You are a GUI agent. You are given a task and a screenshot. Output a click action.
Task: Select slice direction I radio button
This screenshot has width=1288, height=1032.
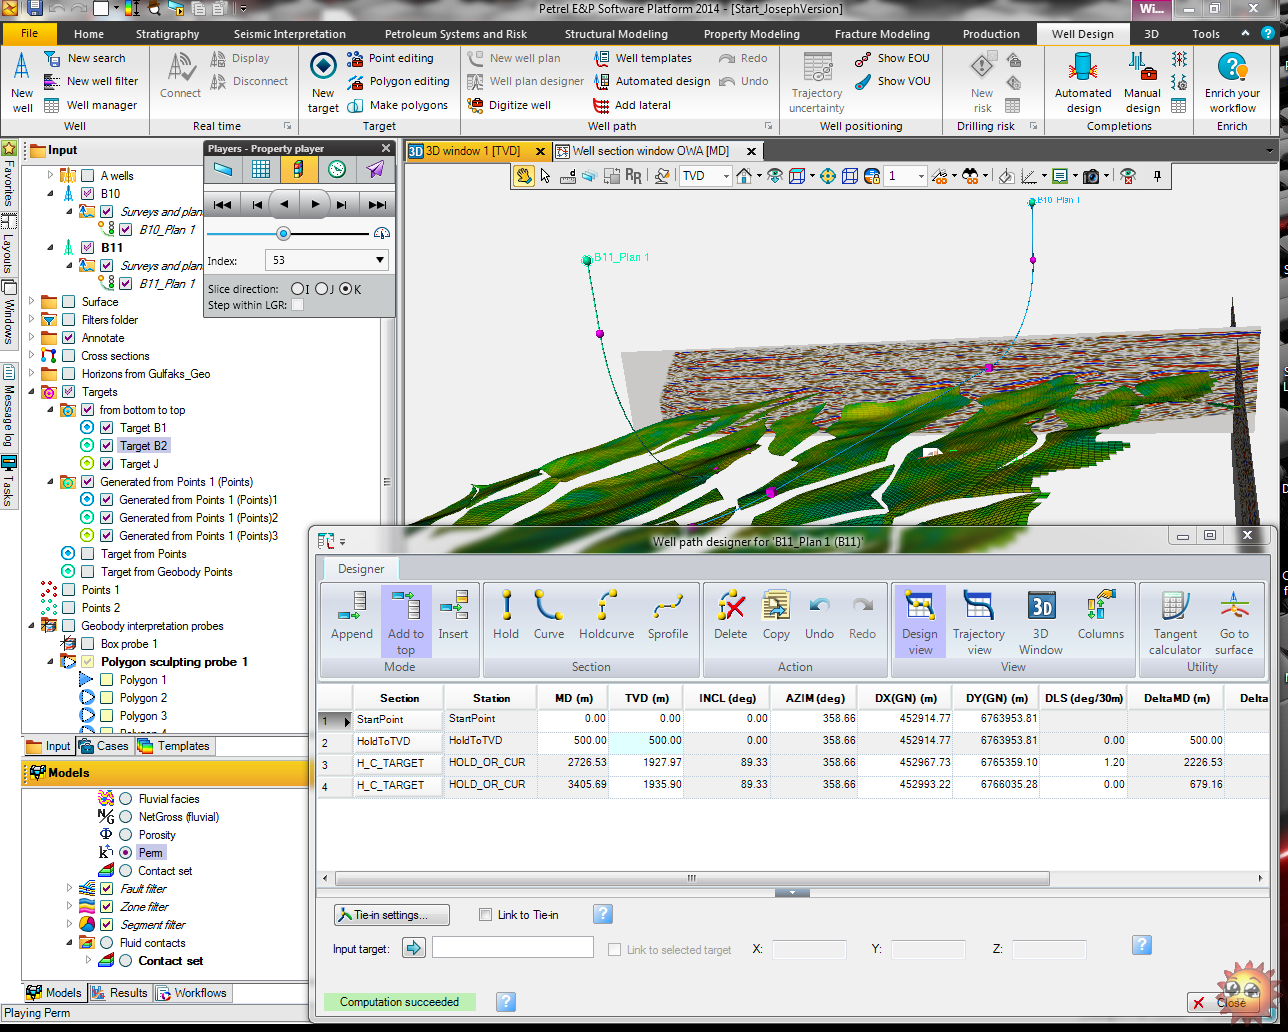297,288
